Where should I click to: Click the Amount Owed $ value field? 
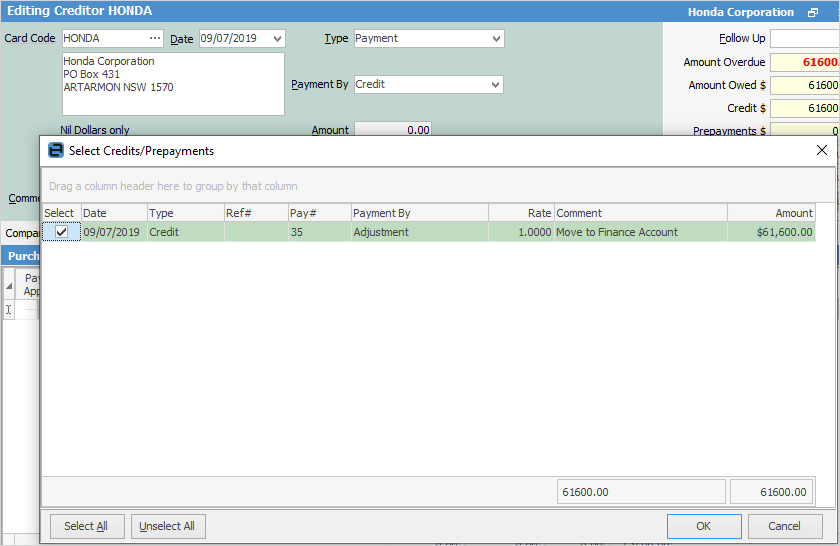[x=805, y=85]
